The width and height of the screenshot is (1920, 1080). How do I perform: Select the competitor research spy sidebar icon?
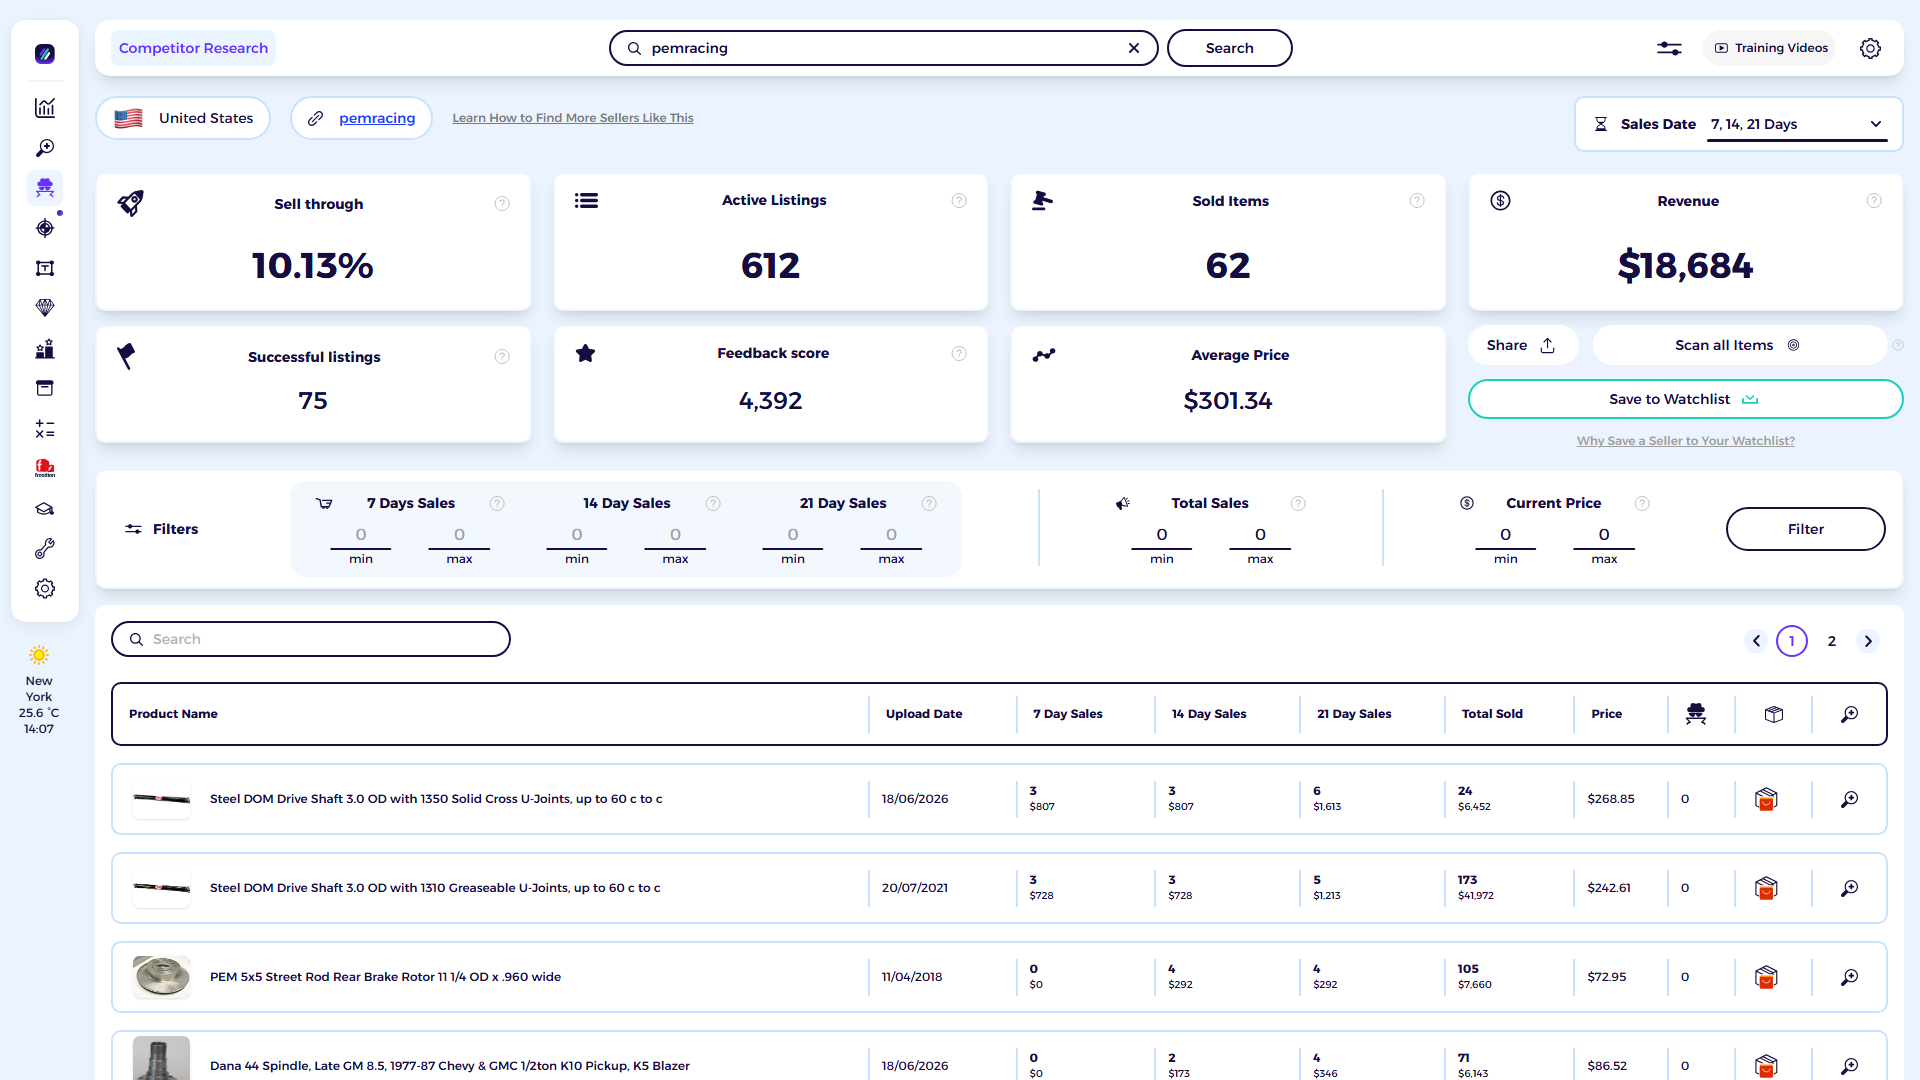45,188
